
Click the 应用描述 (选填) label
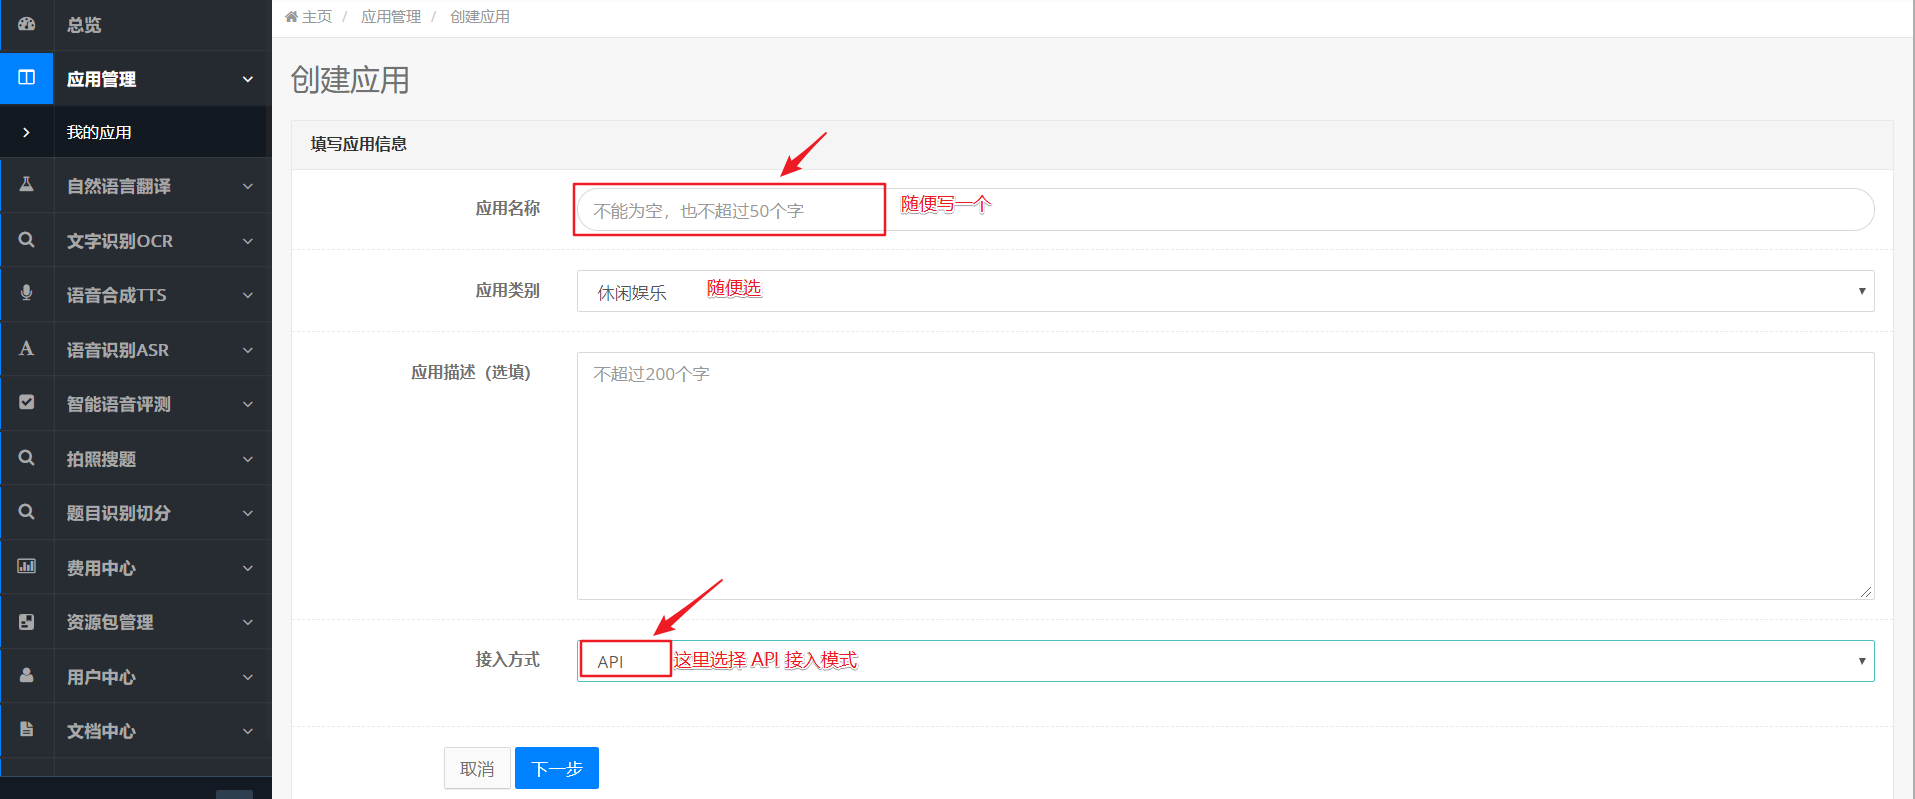click(x=471, y=372)
